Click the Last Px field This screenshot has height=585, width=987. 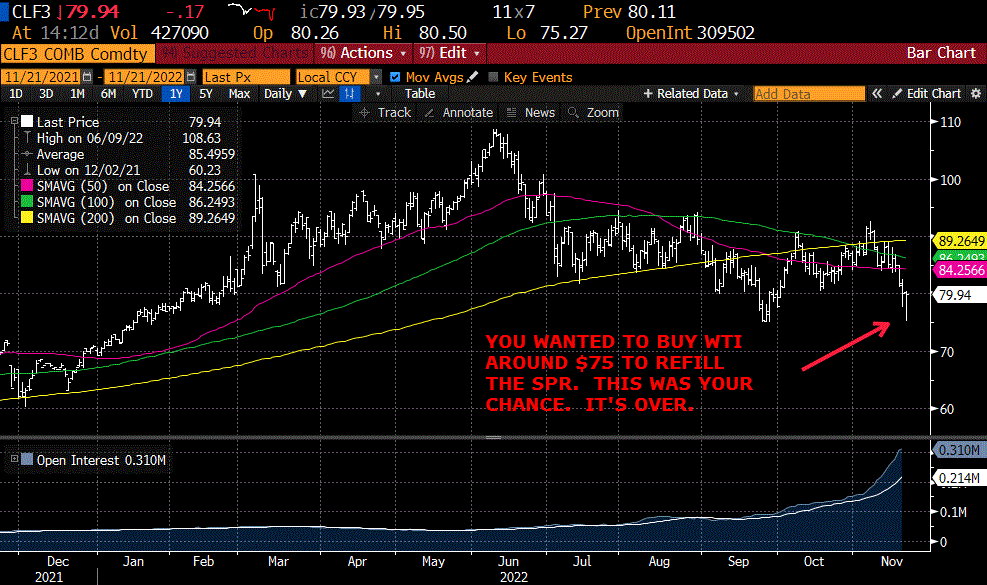[246, 77]
